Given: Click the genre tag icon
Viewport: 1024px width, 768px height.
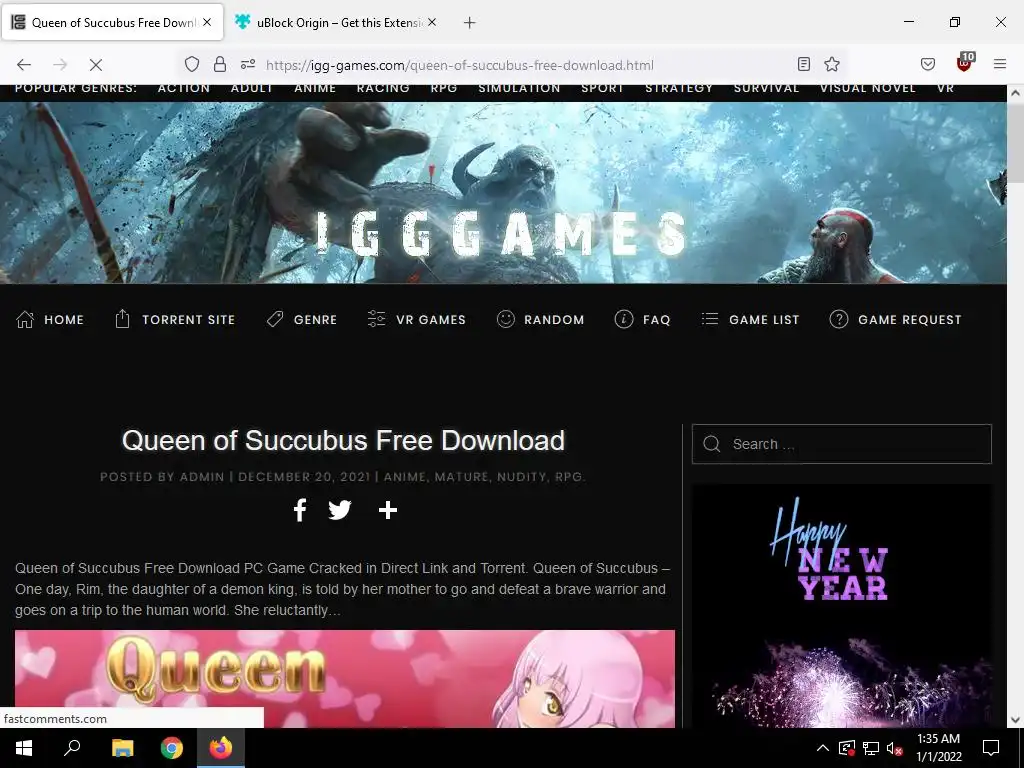Looking at the screenshot, I should coord(275,319).
